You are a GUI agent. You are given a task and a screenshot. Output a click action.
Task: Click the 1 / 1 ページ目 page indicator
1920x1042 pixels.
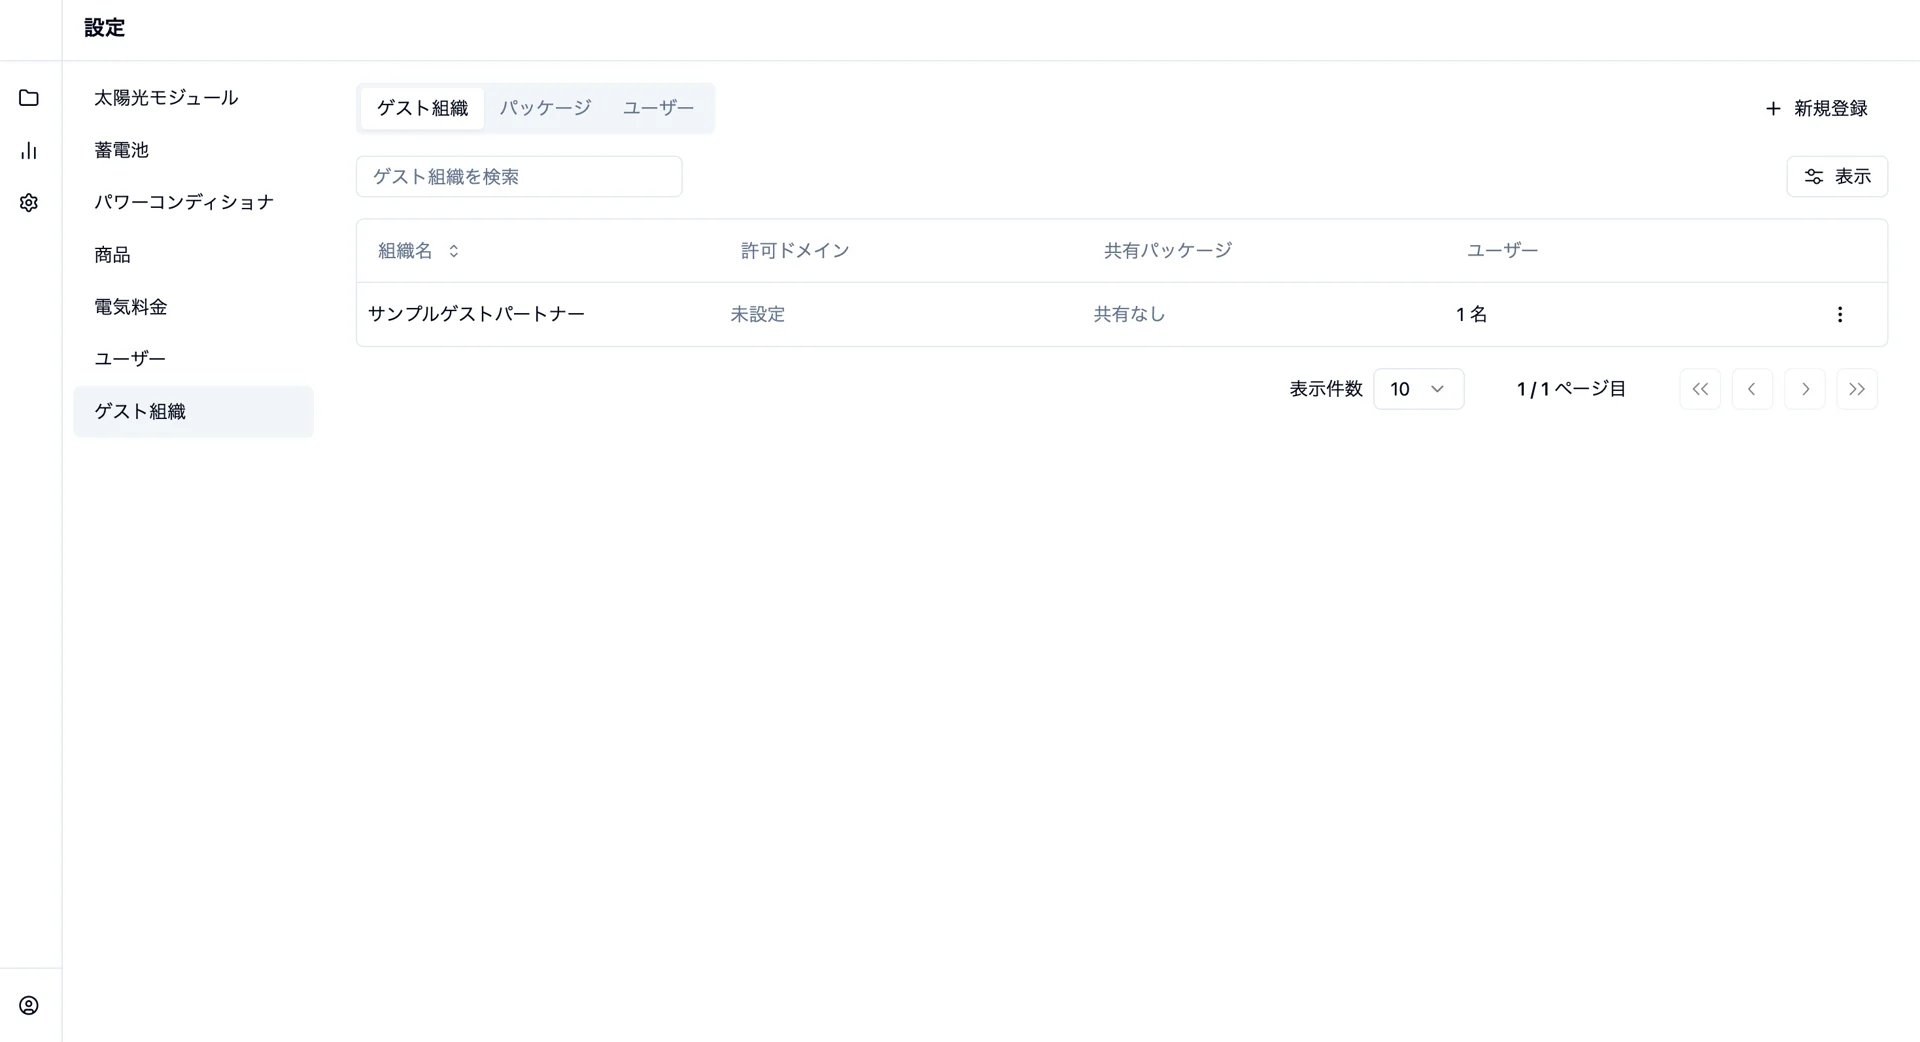1570,389
